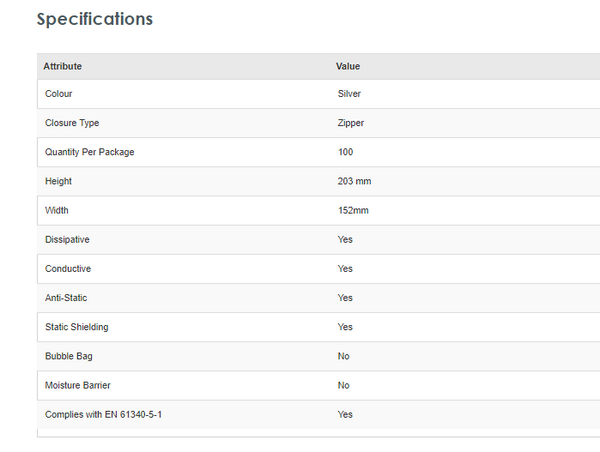The width and height of the screenshot is (600, 452).
Task: Click the Silver colour value
Action: coord(349,94)
